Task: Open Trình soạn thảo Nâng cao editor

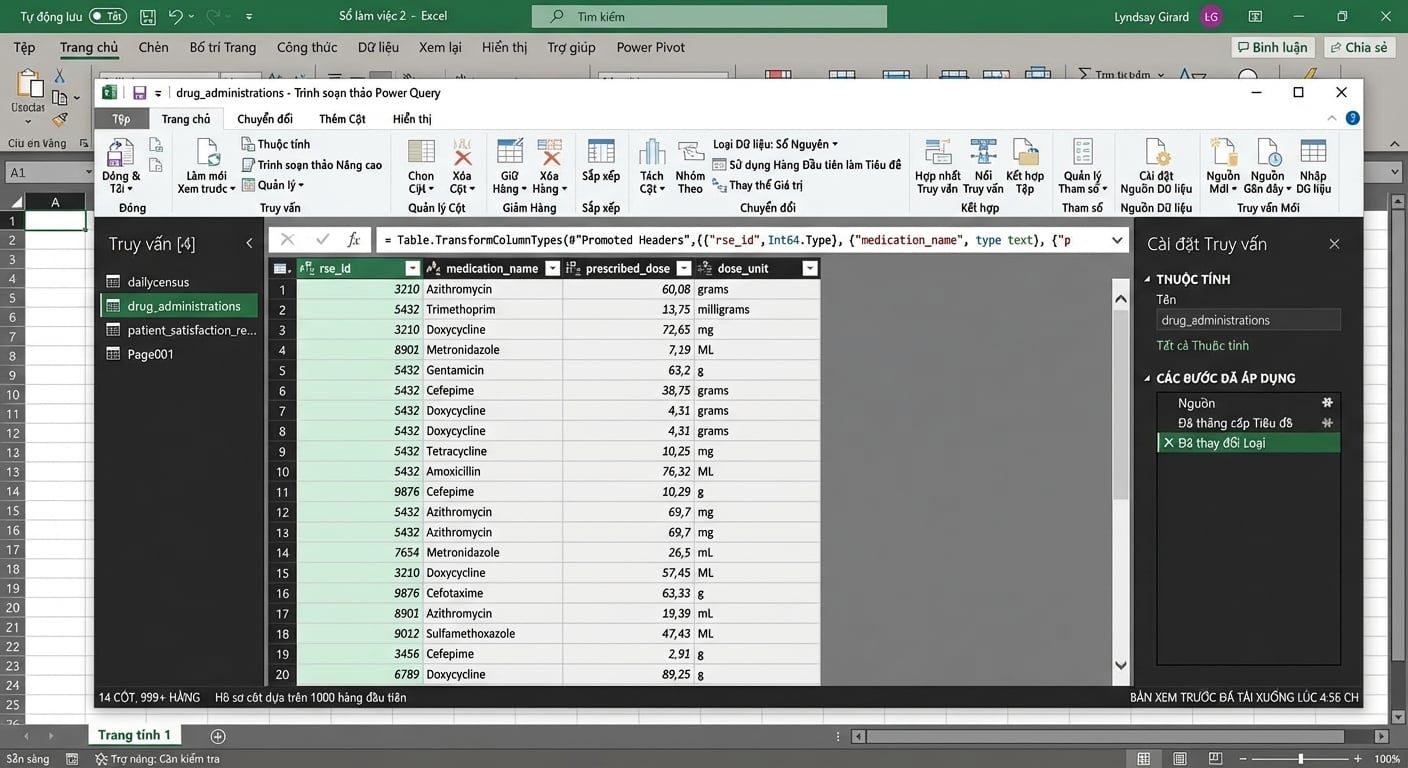Action: coord(312,165)
